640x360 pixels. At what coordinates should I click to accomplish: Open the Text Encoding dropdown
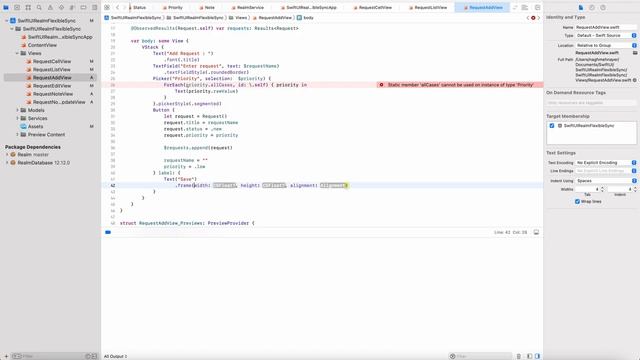coord(606,162)
